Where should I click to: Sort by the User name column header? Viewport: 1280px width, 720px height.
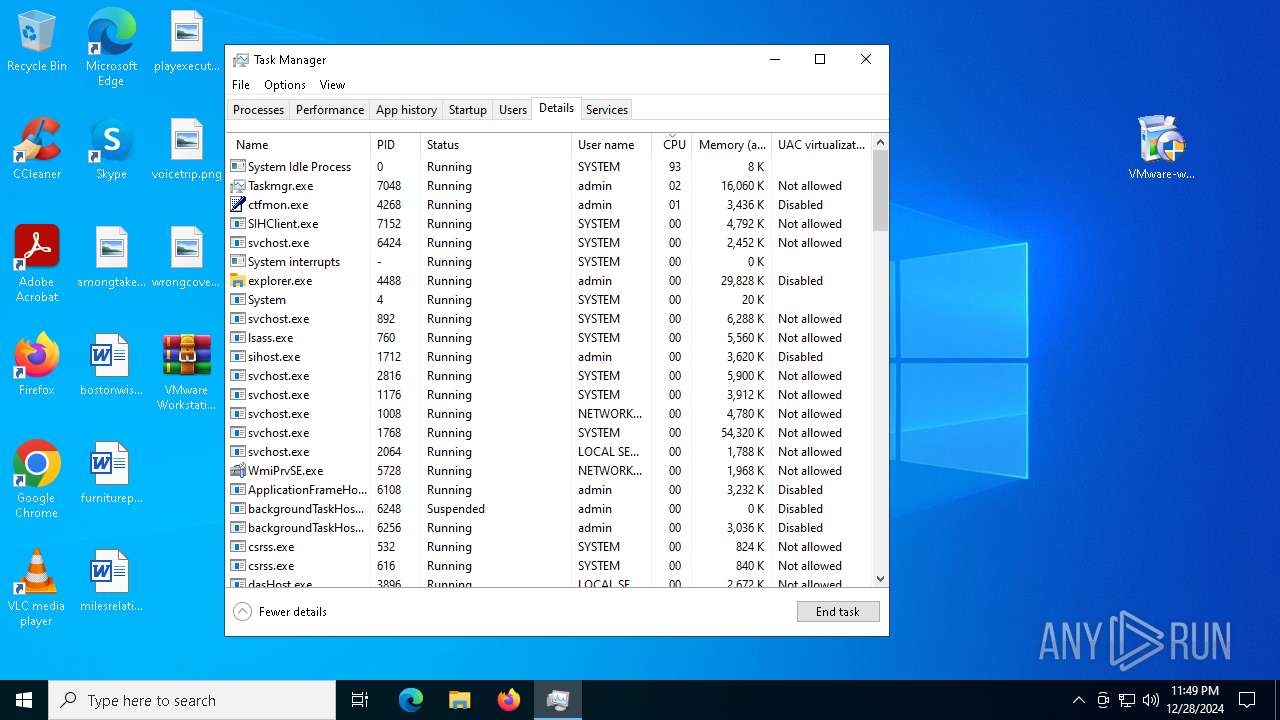(611, 145)
